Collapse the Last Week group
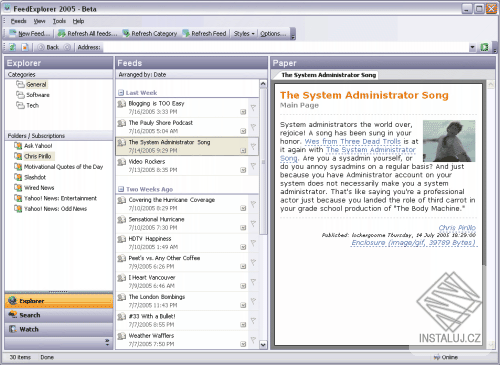Screen dimensions: 500x365 (121, 93)
